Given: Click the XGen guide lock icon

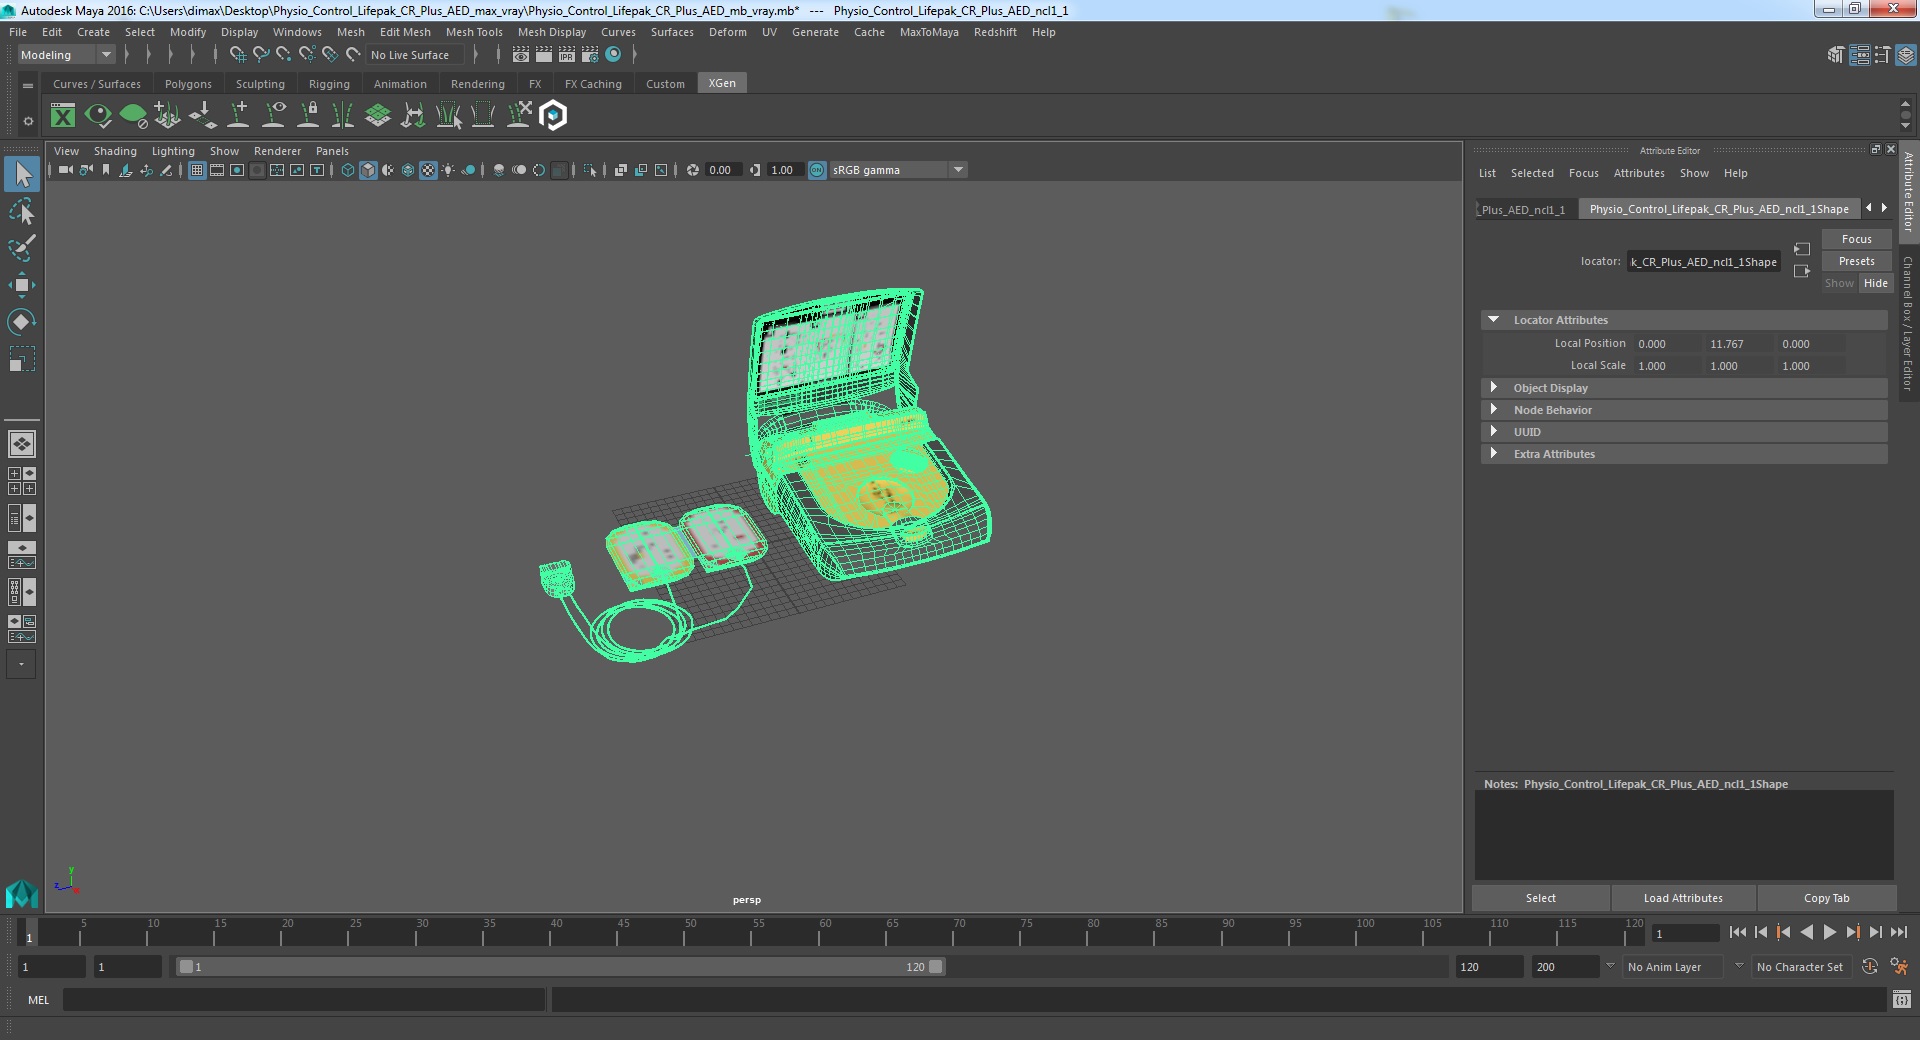Looking at the screenshot, I should click(x=308, y=116).
